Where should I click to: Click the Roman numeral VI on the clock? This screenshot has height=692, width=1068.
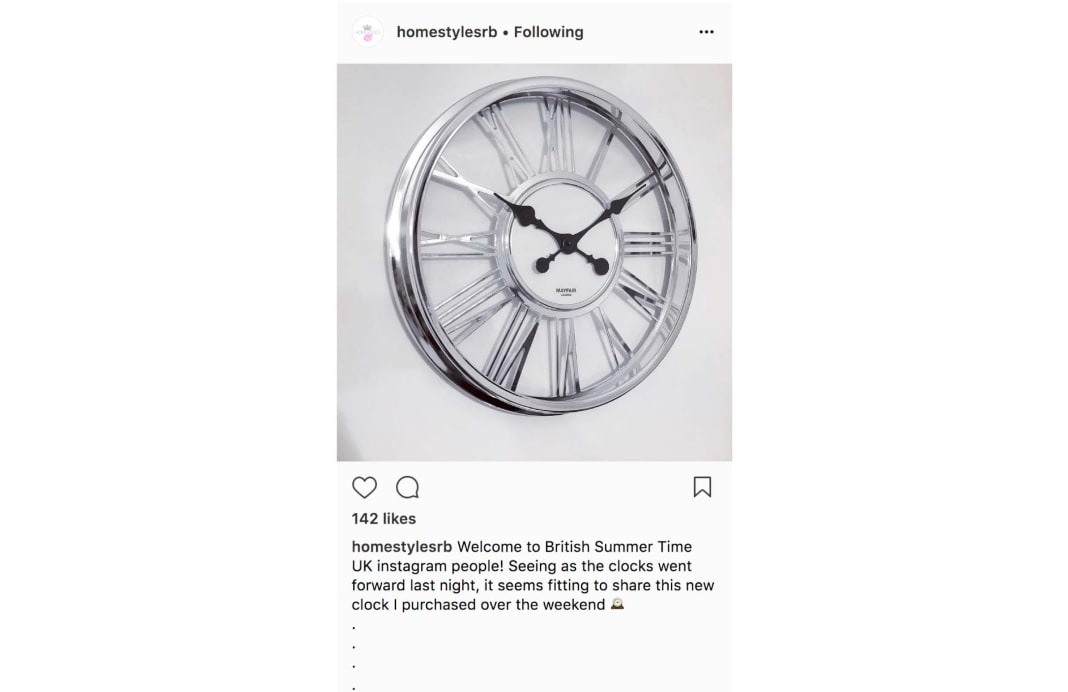pyautogui.click(x=564, y=356)
